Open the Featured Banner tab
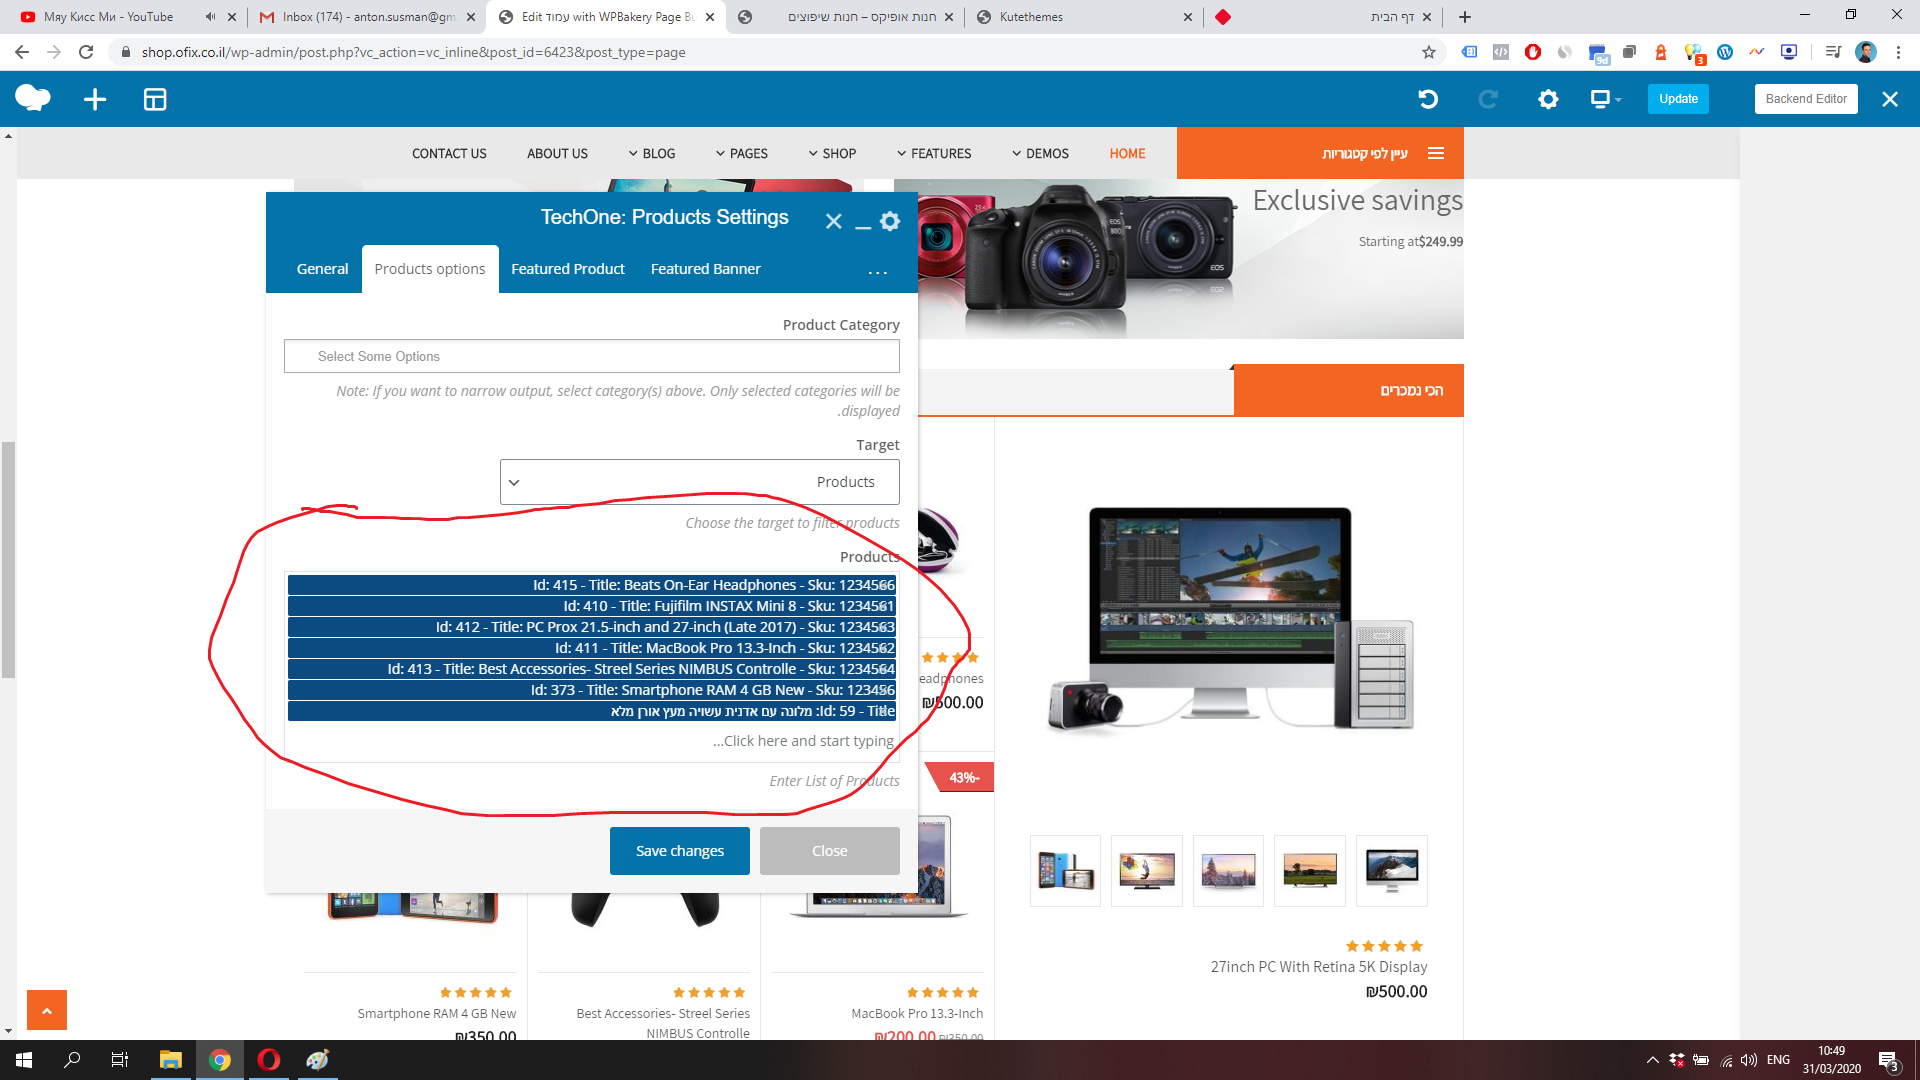 706,269
